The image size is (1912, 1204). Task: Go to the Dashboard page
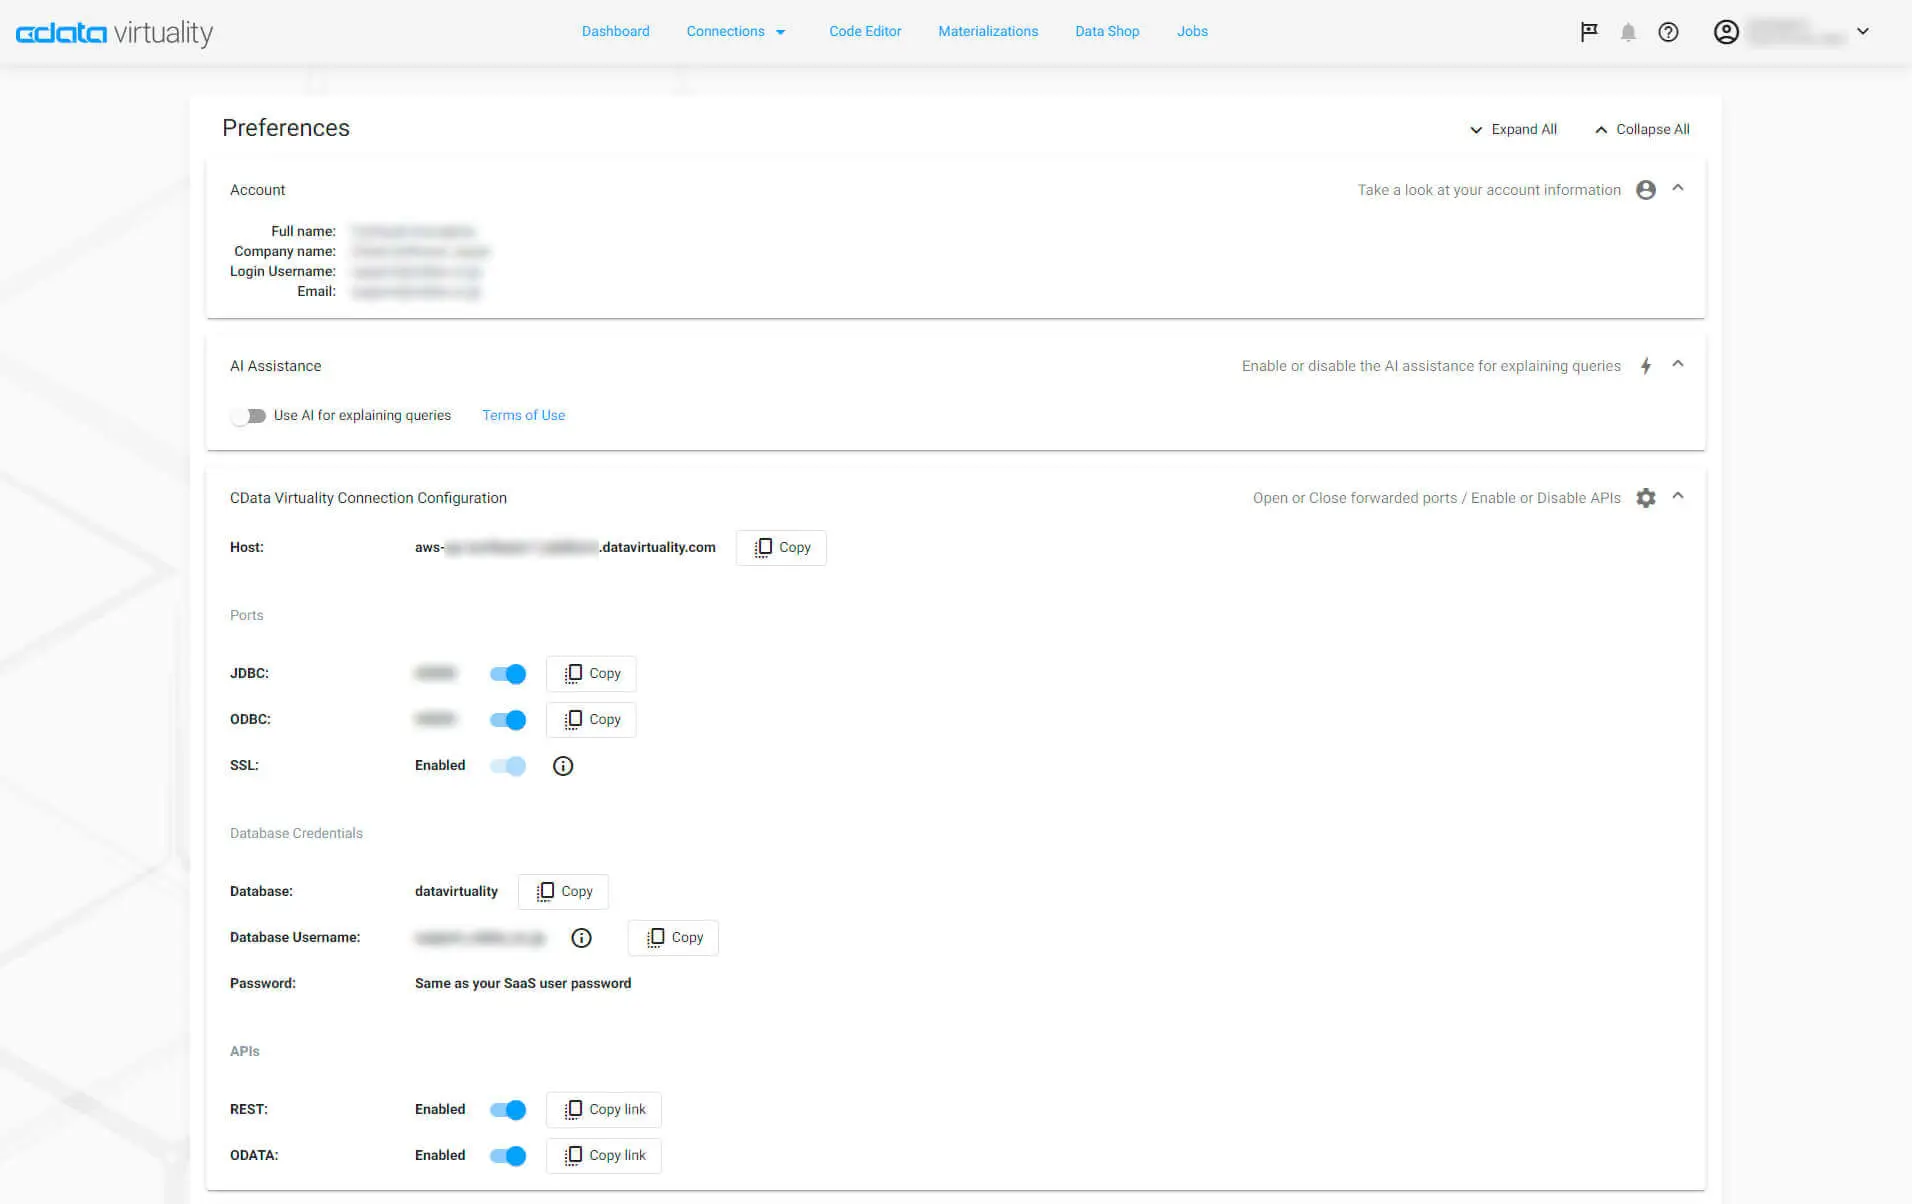616,32
